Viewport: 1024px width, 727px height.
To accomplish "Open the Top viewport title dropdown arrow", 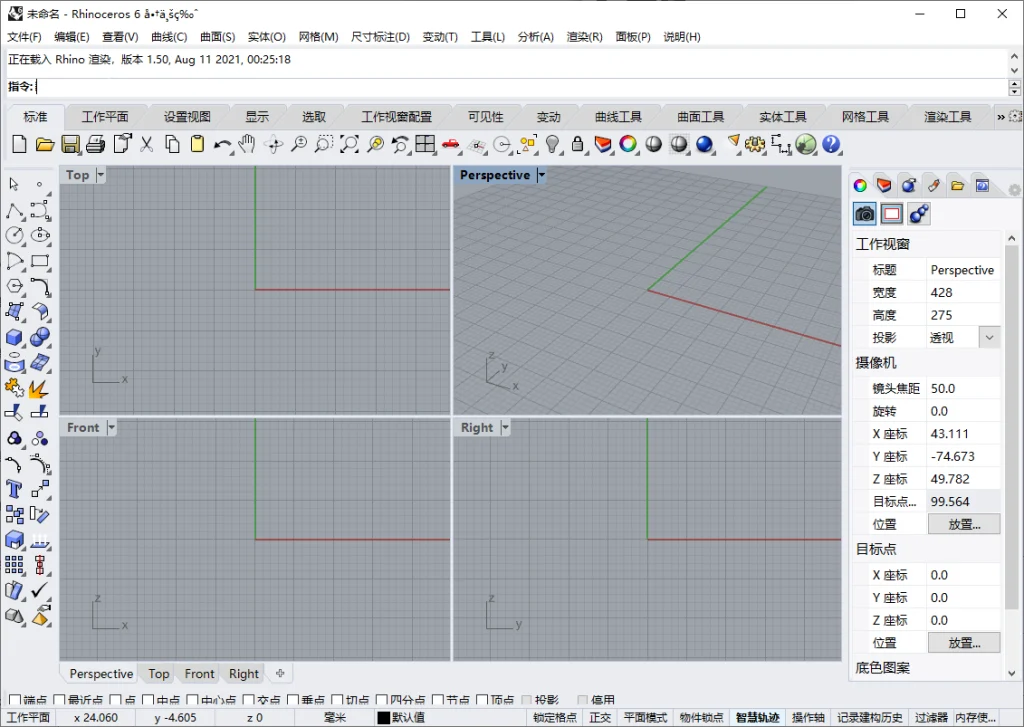I will point(100,175).
